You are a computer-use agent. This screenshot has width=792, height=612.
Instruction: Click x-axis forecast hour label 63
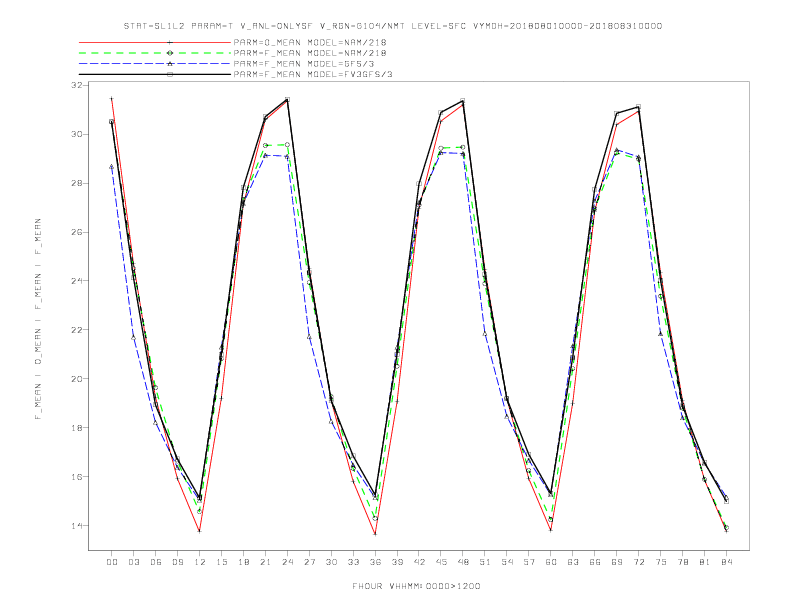click(573, 562)
